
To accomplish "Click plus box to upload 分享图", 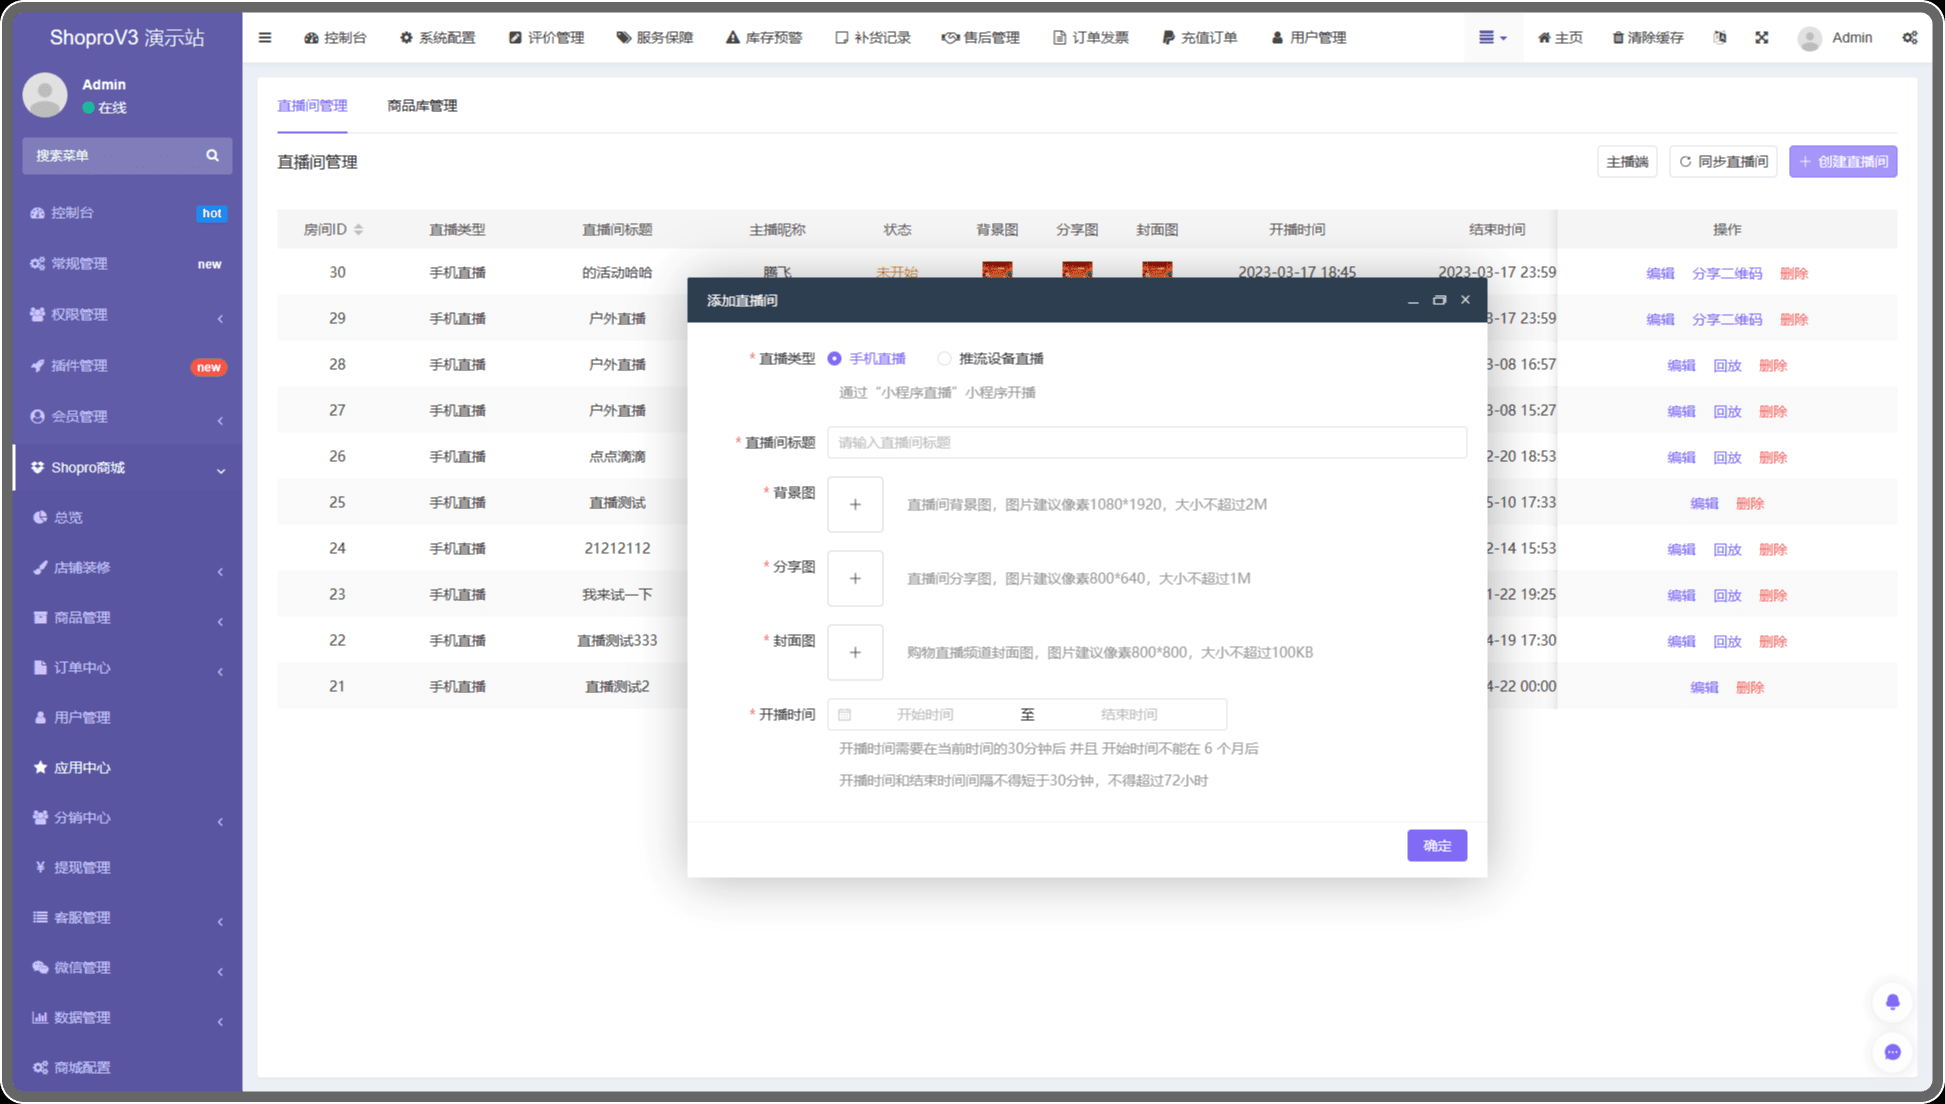I will pos(855,579).
